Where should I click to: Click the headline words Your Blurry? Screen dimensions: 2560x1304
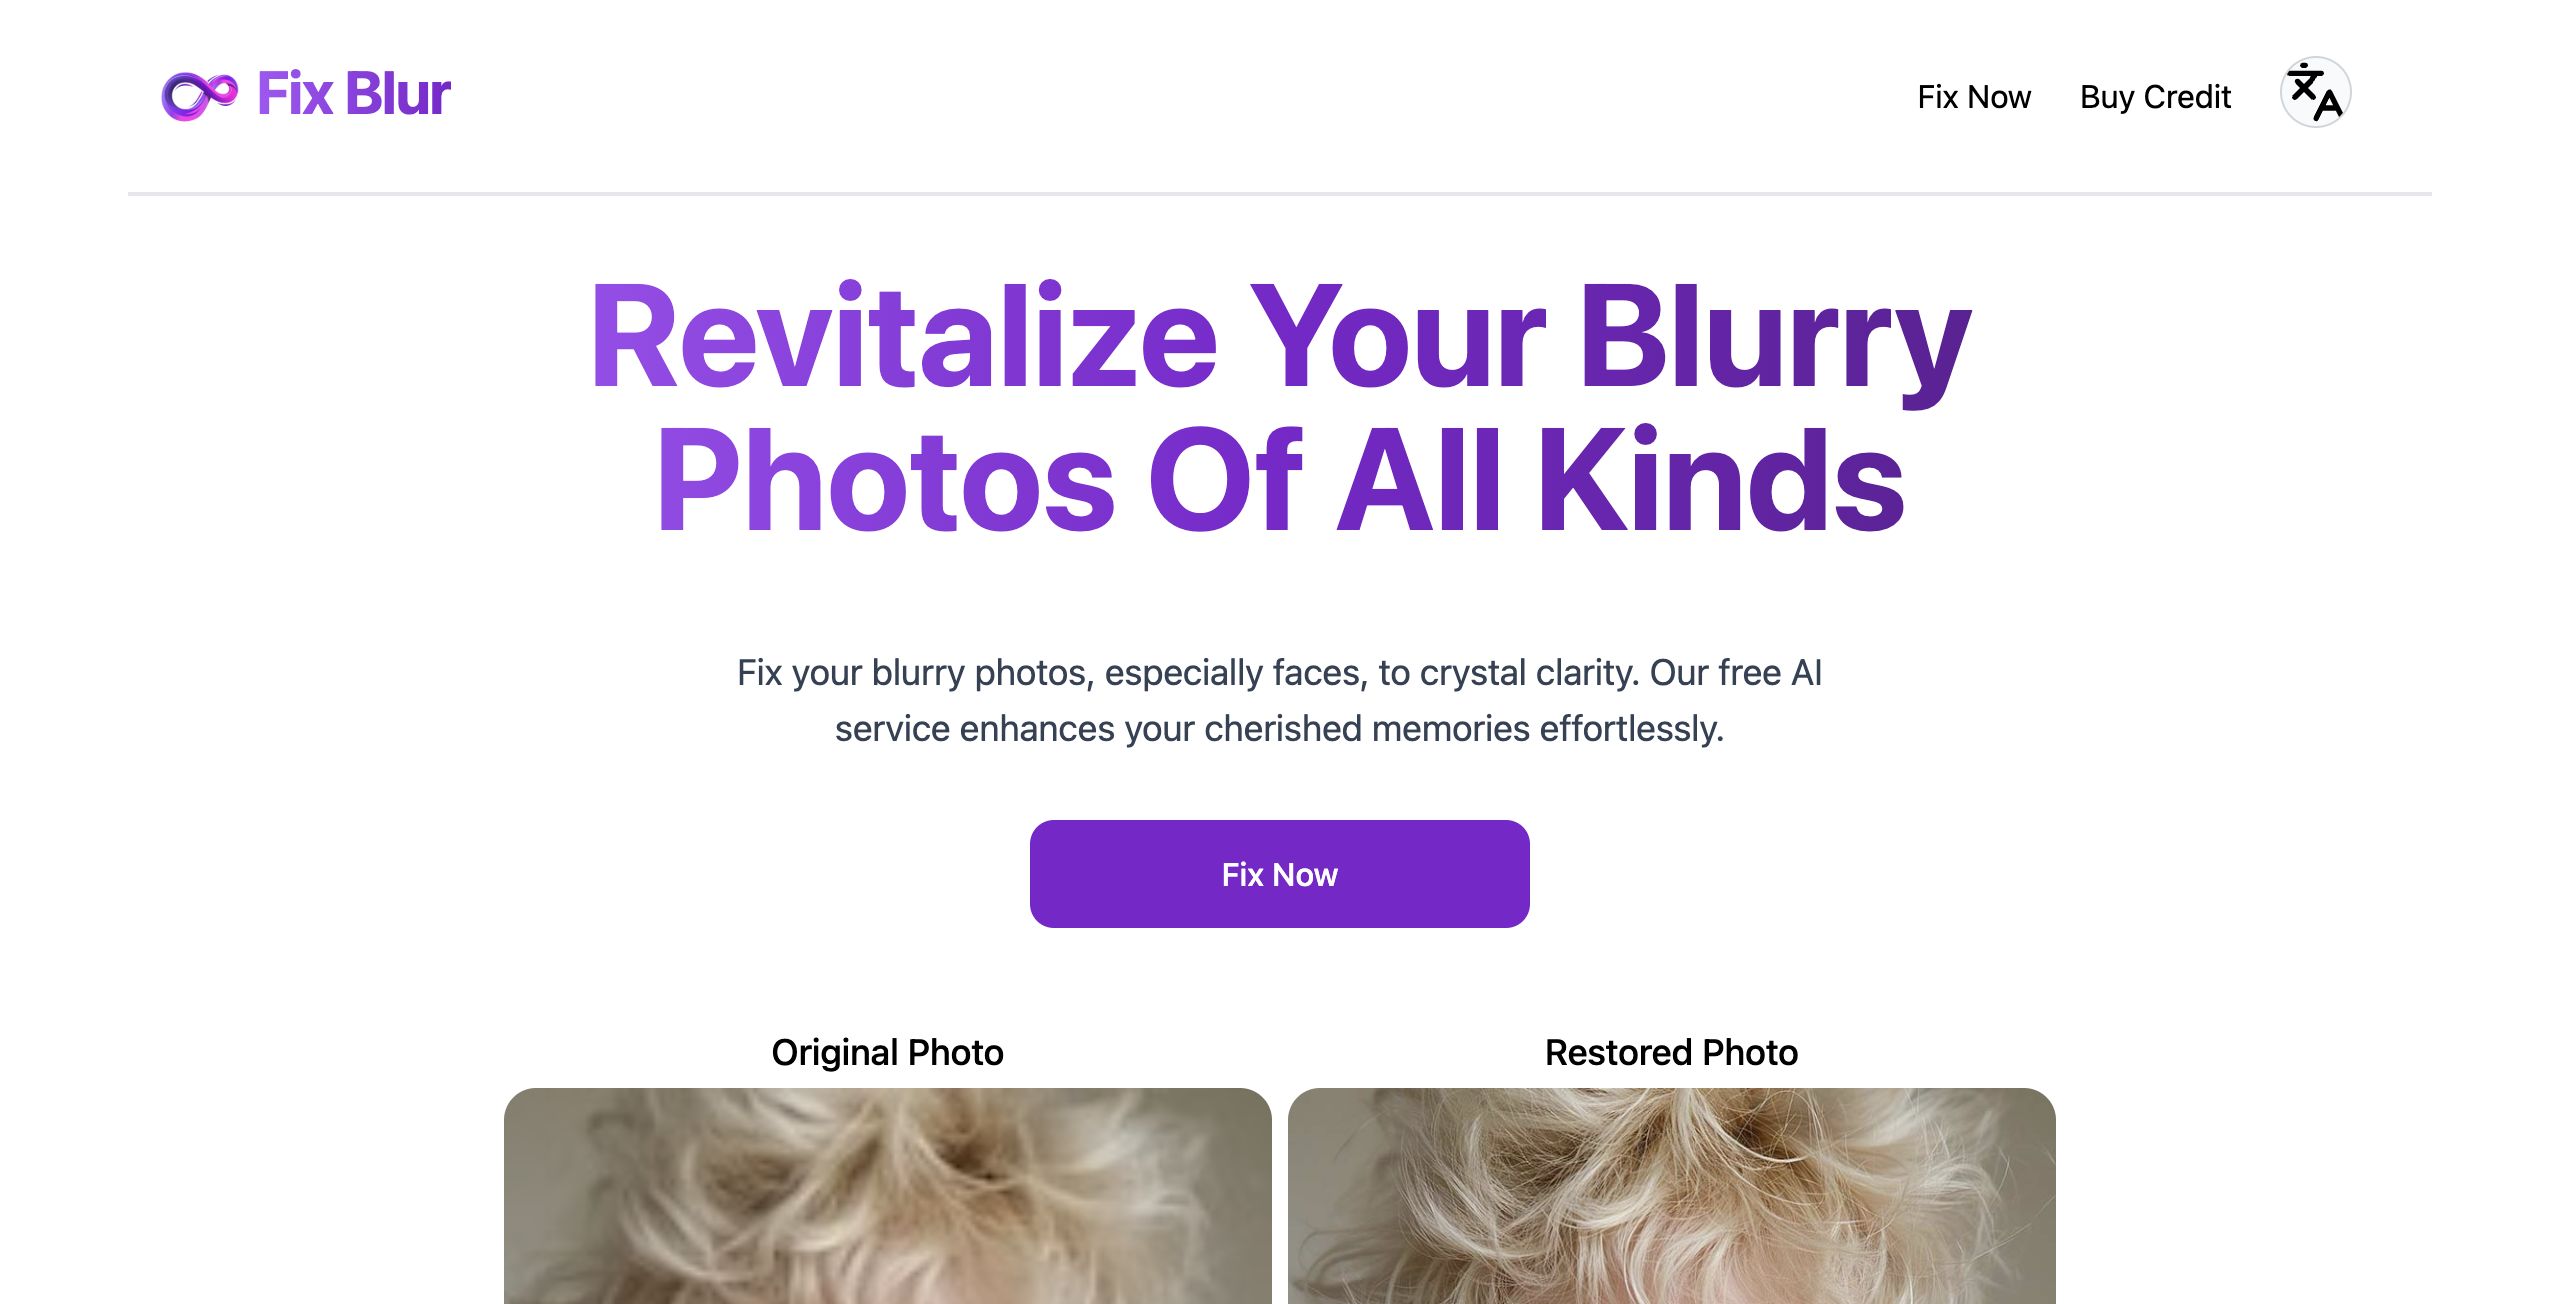[1610, 342]
